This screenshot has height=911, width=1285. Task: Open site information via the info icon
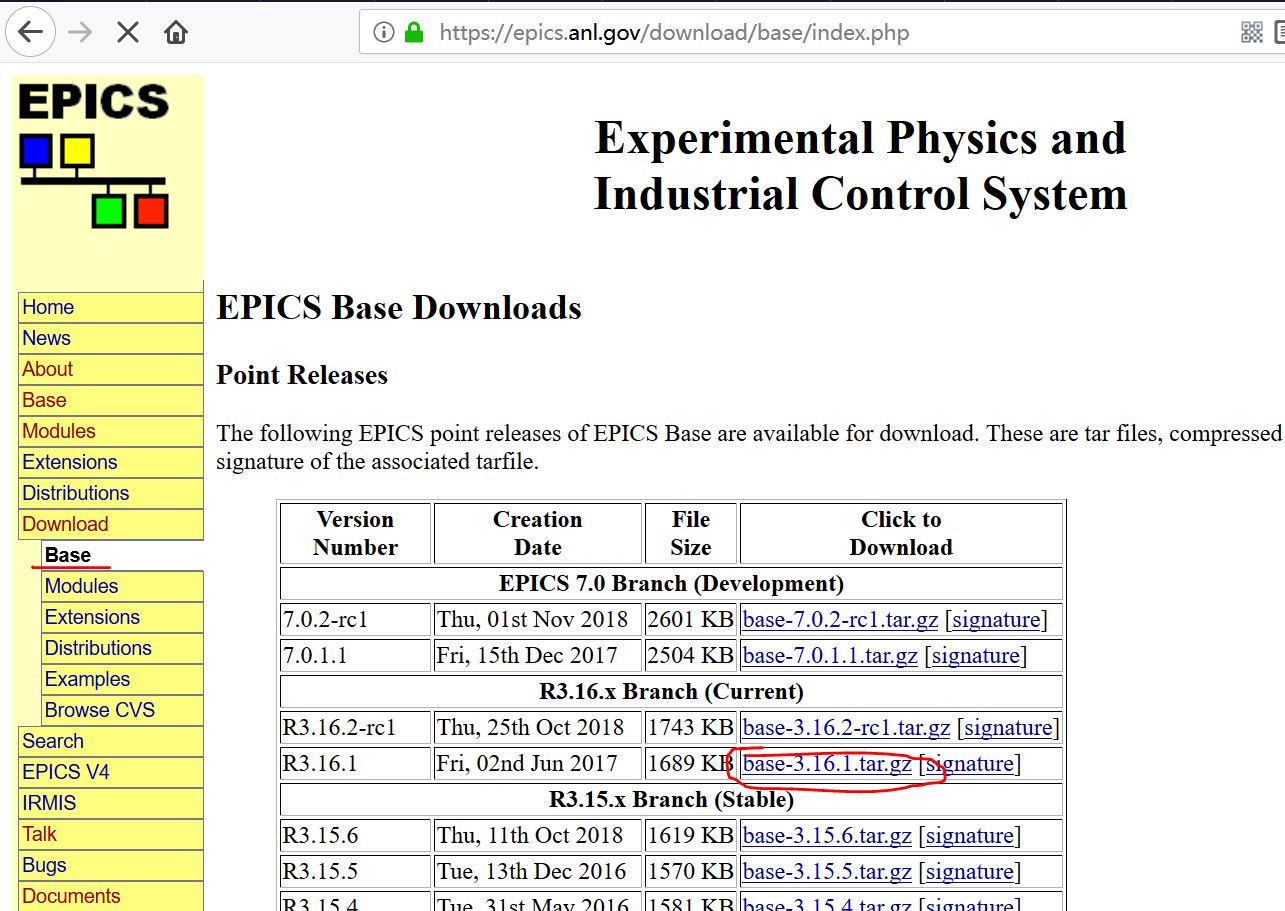click(384, 31)
